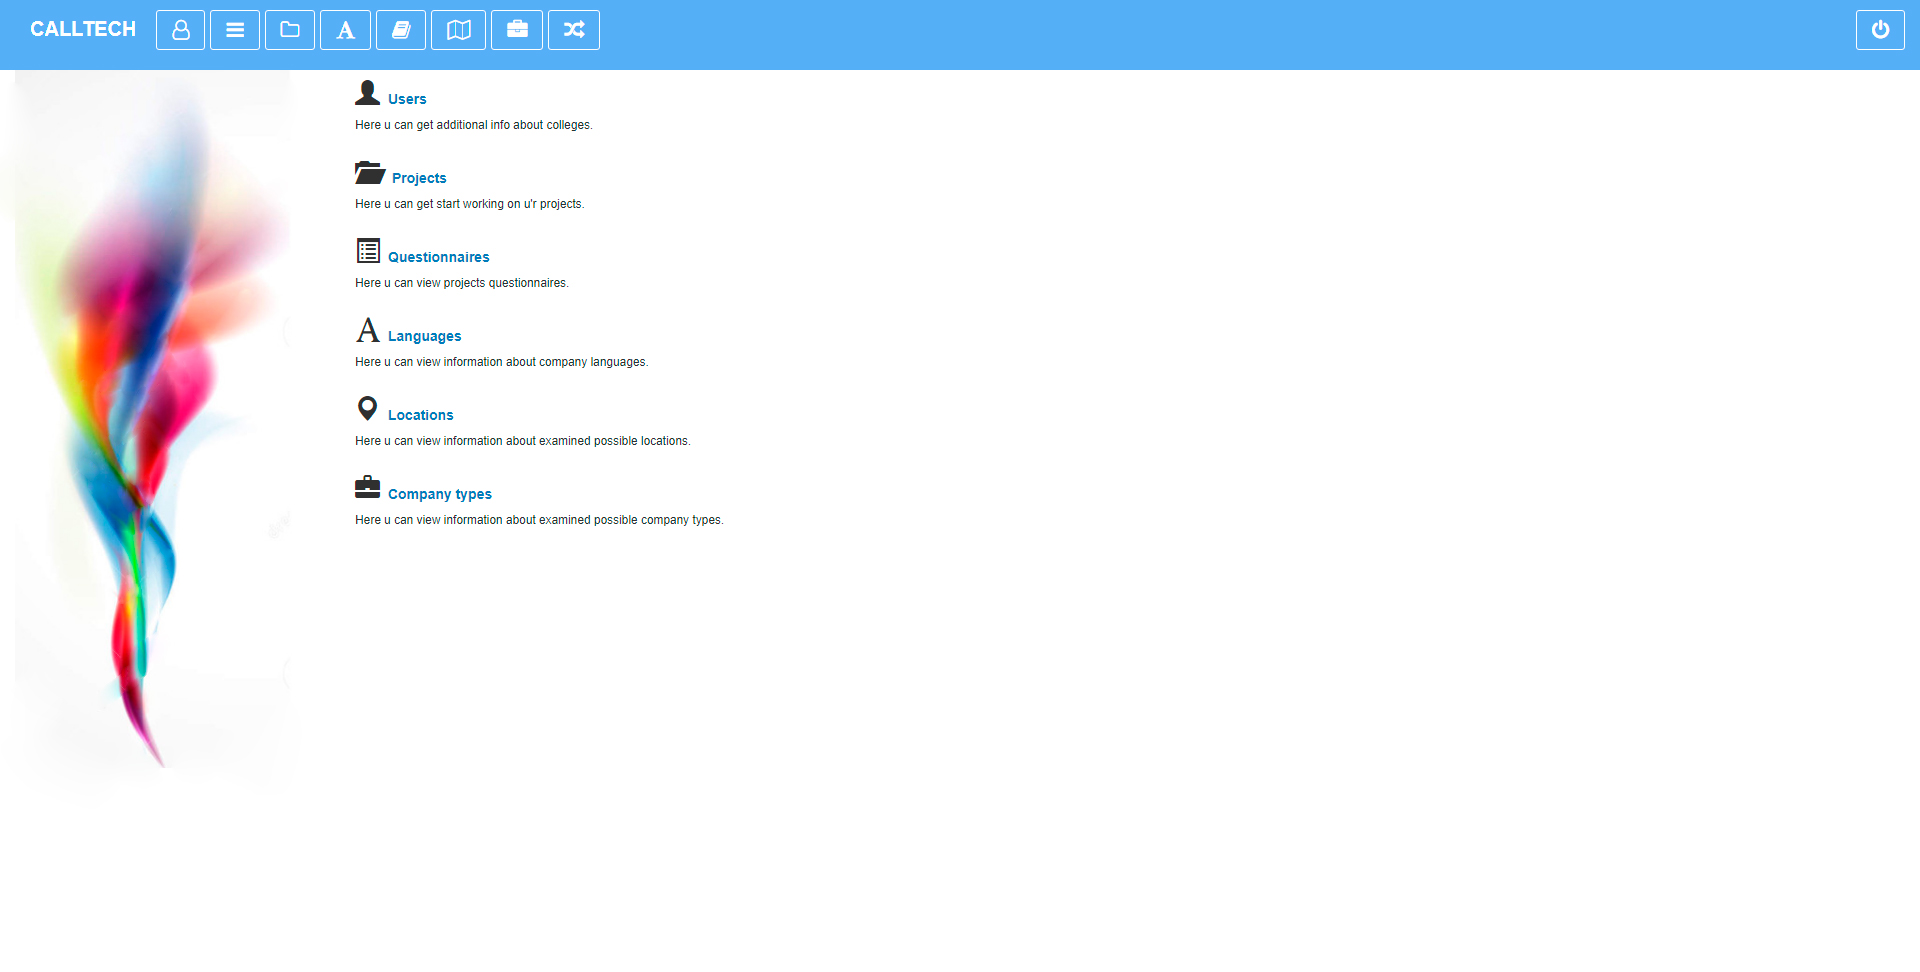This screenshot has width=1920, height=972.
Task: Click the map pin icon beside Locations
Action: [367, 408]
